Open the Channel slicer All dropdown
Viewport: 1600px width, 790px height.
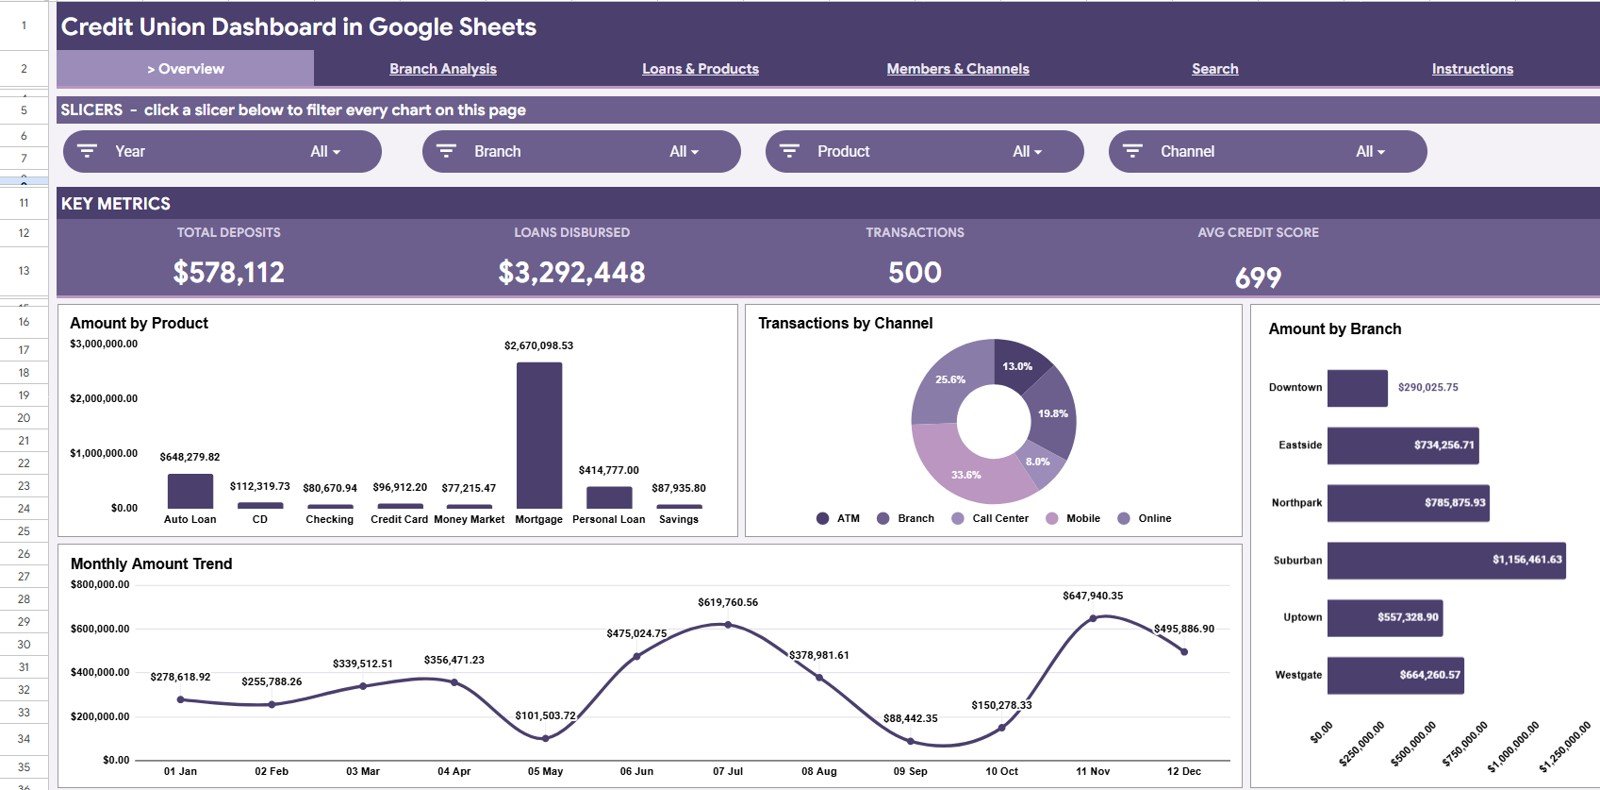pyautogui.click(x=1370, y=152)
